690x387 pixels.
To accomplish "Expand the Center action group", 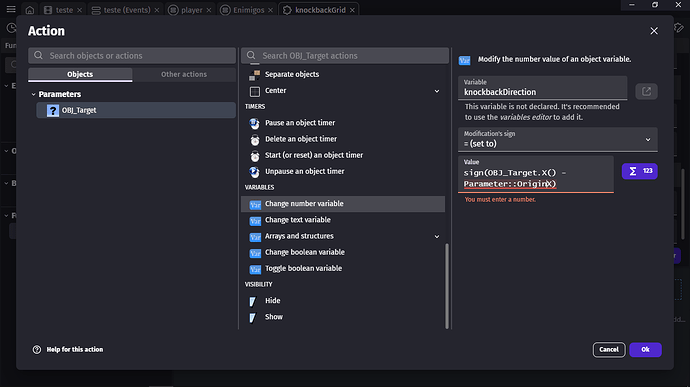I will (437, 91).
